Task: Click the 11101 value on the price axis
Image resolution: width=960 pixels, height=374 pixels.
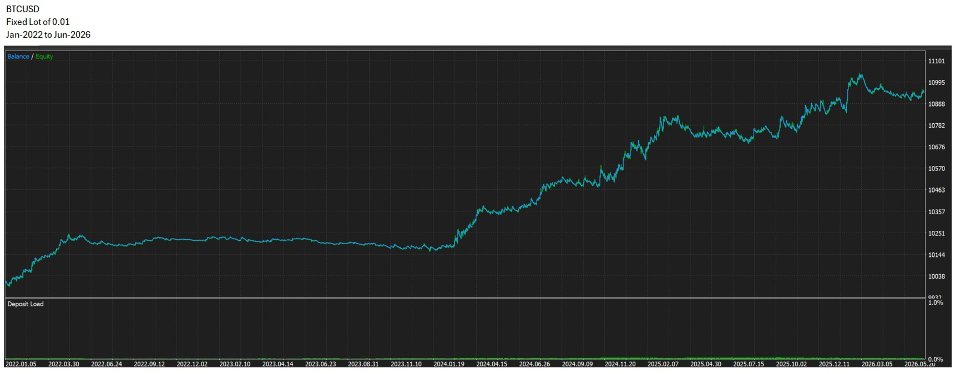Action: click(937, 61)
